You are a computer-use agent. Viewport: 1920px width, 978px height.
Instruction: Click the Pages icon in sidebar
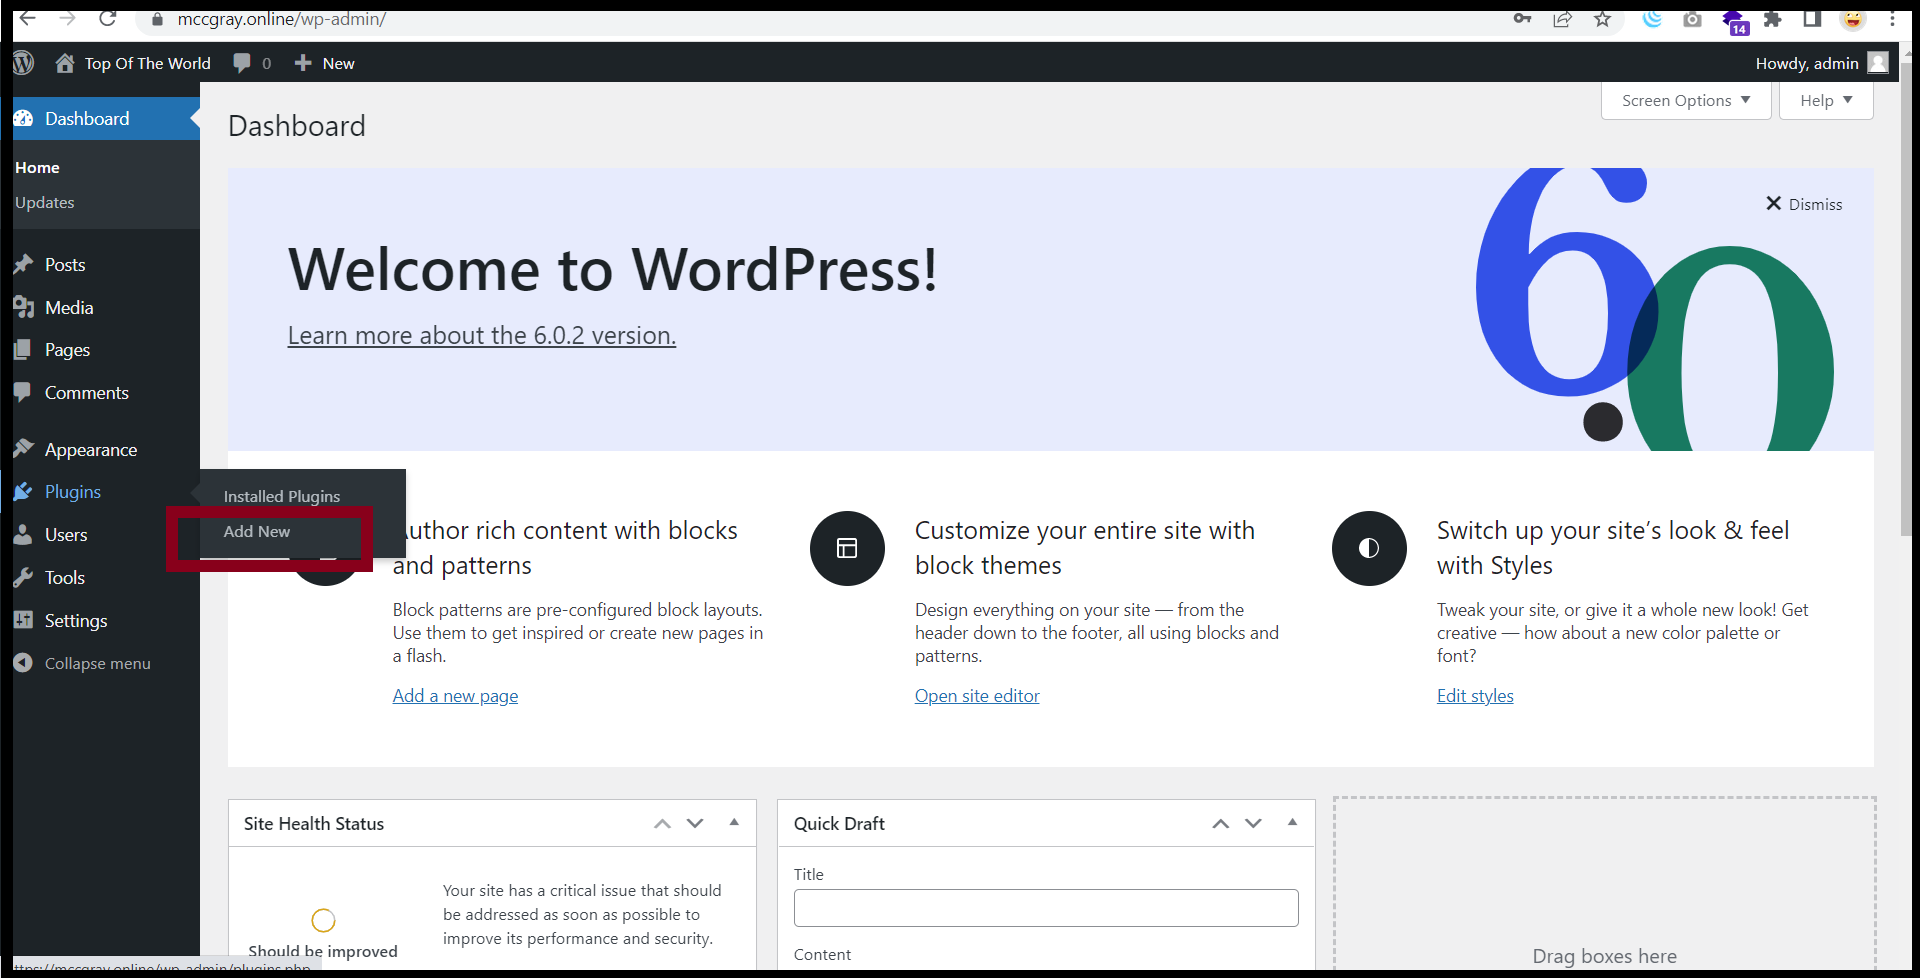(23, 350)
